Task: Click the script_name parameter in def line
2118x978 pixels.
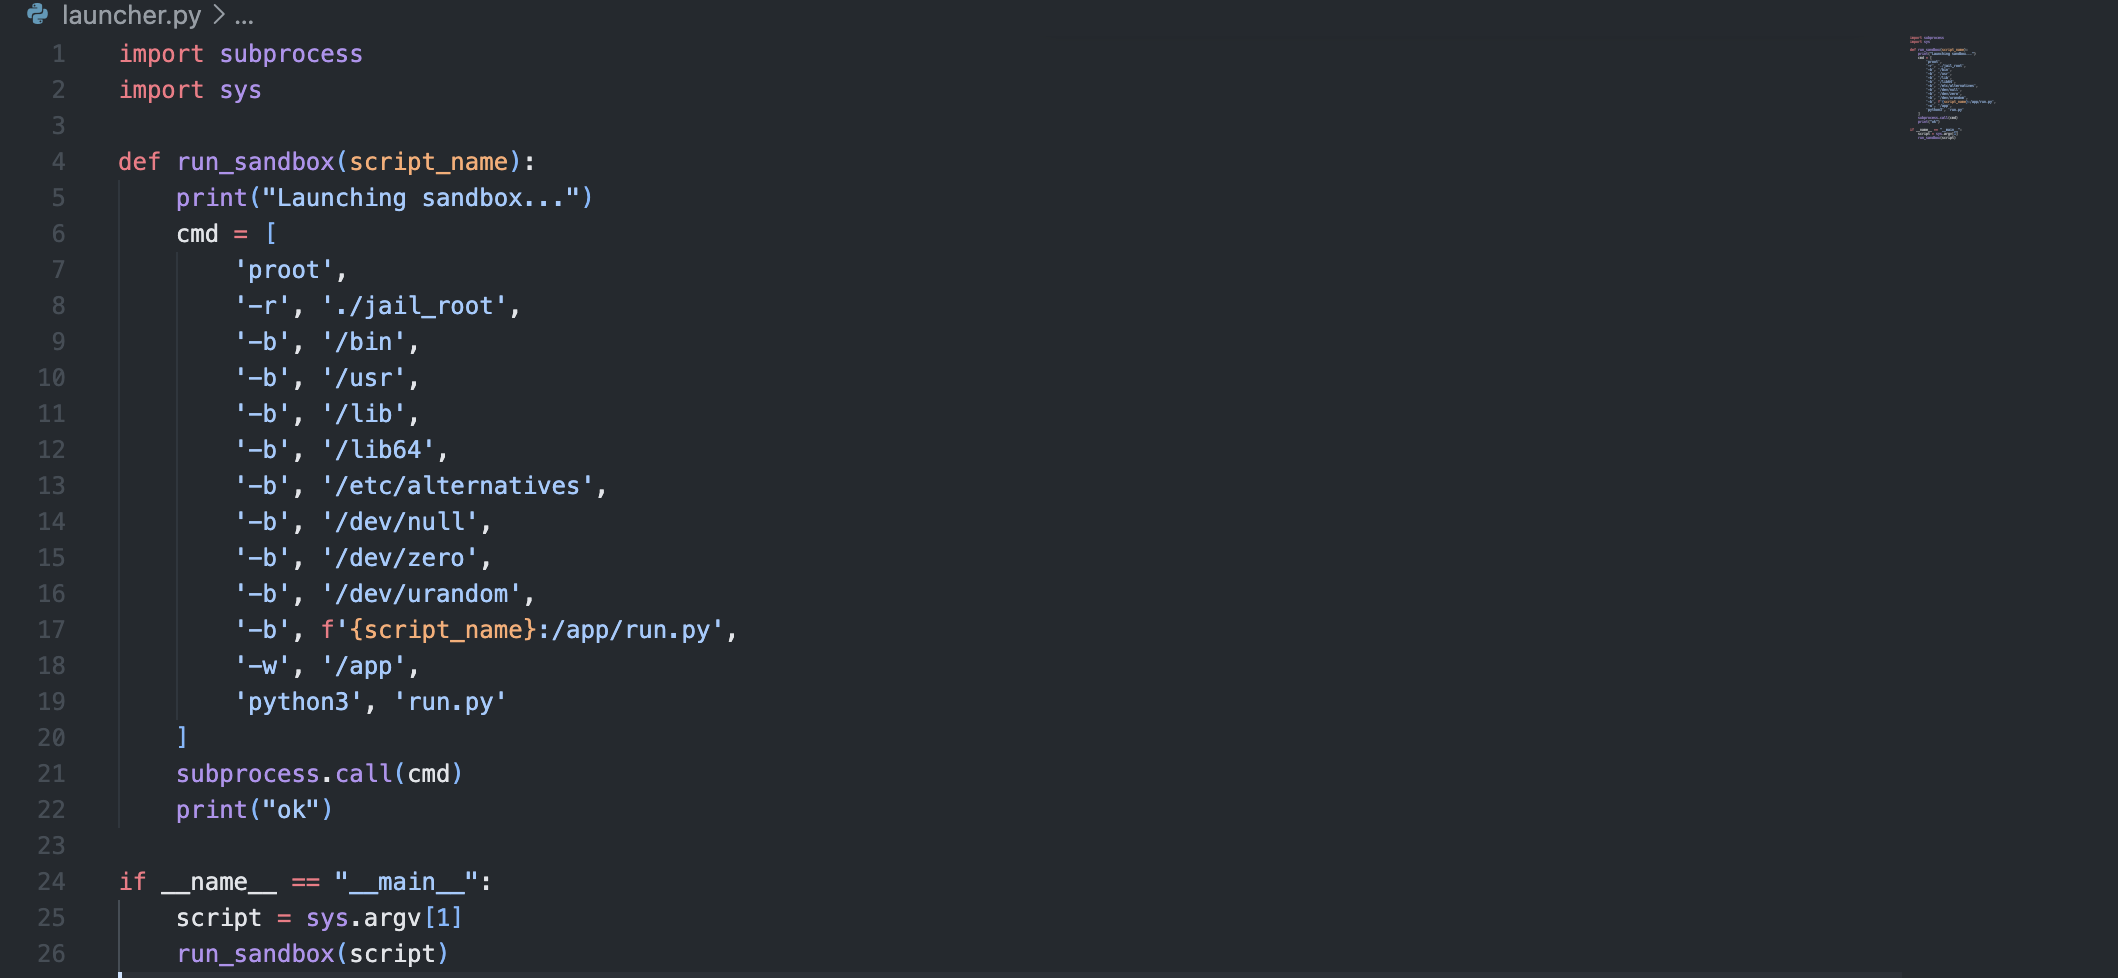Action: coord(428,162)
